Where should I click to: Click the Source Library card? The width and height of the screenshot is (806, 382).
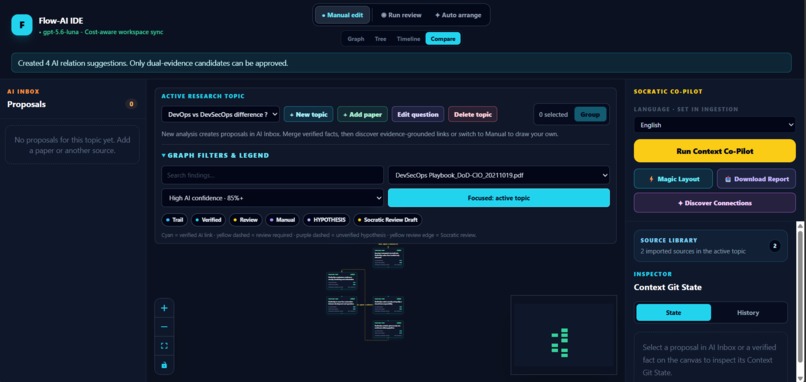pyautogui.click(x=710, y=246)
